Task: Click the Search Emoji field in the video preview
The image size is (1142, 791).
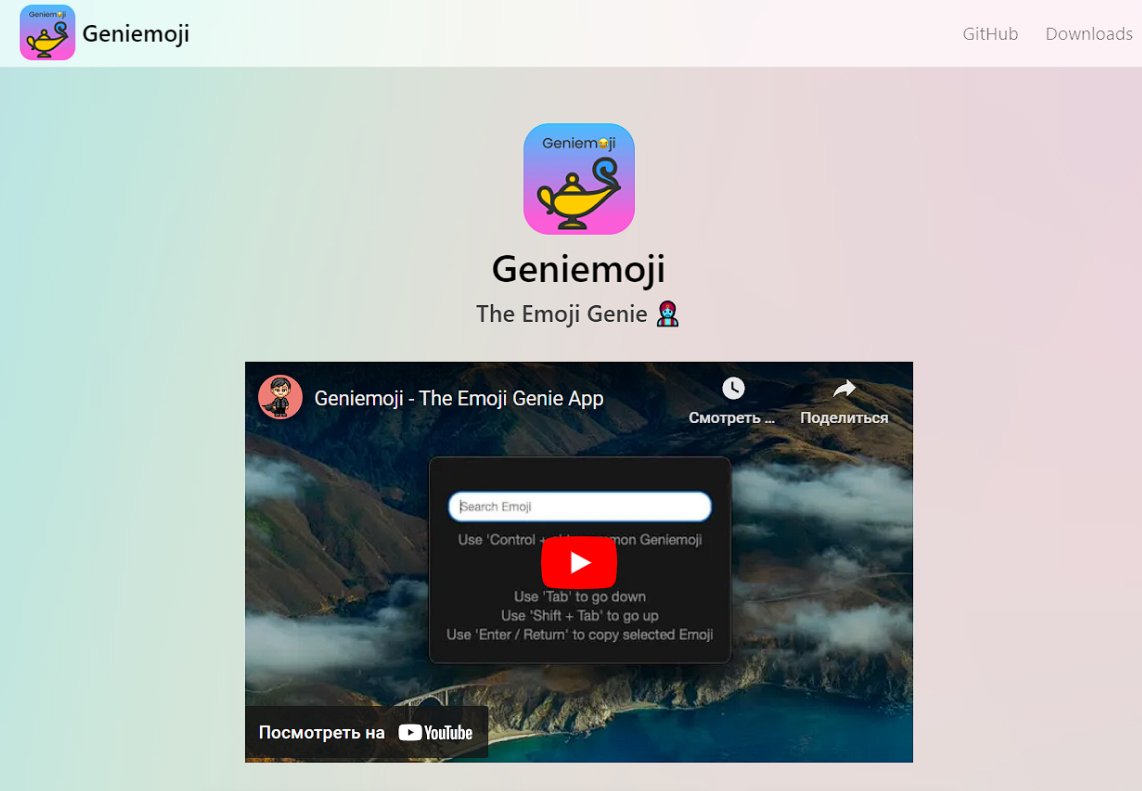Action: pyautogui.click(x=580, y=507)
